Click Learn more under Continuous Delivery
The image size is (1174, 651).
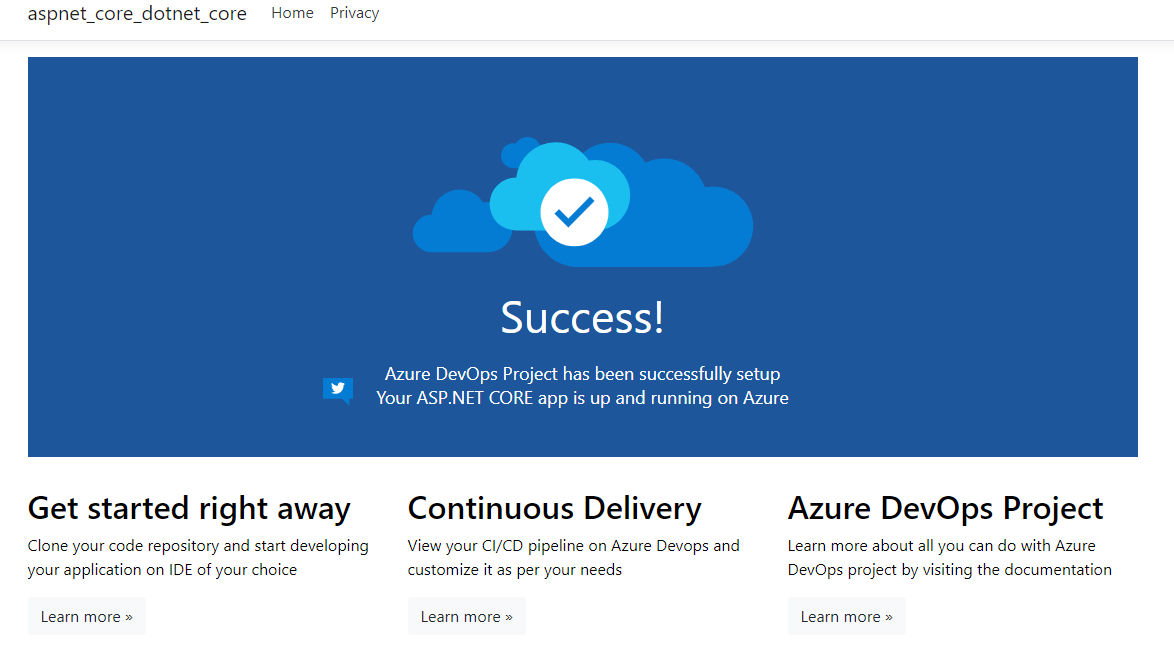[x=466, y=617]
